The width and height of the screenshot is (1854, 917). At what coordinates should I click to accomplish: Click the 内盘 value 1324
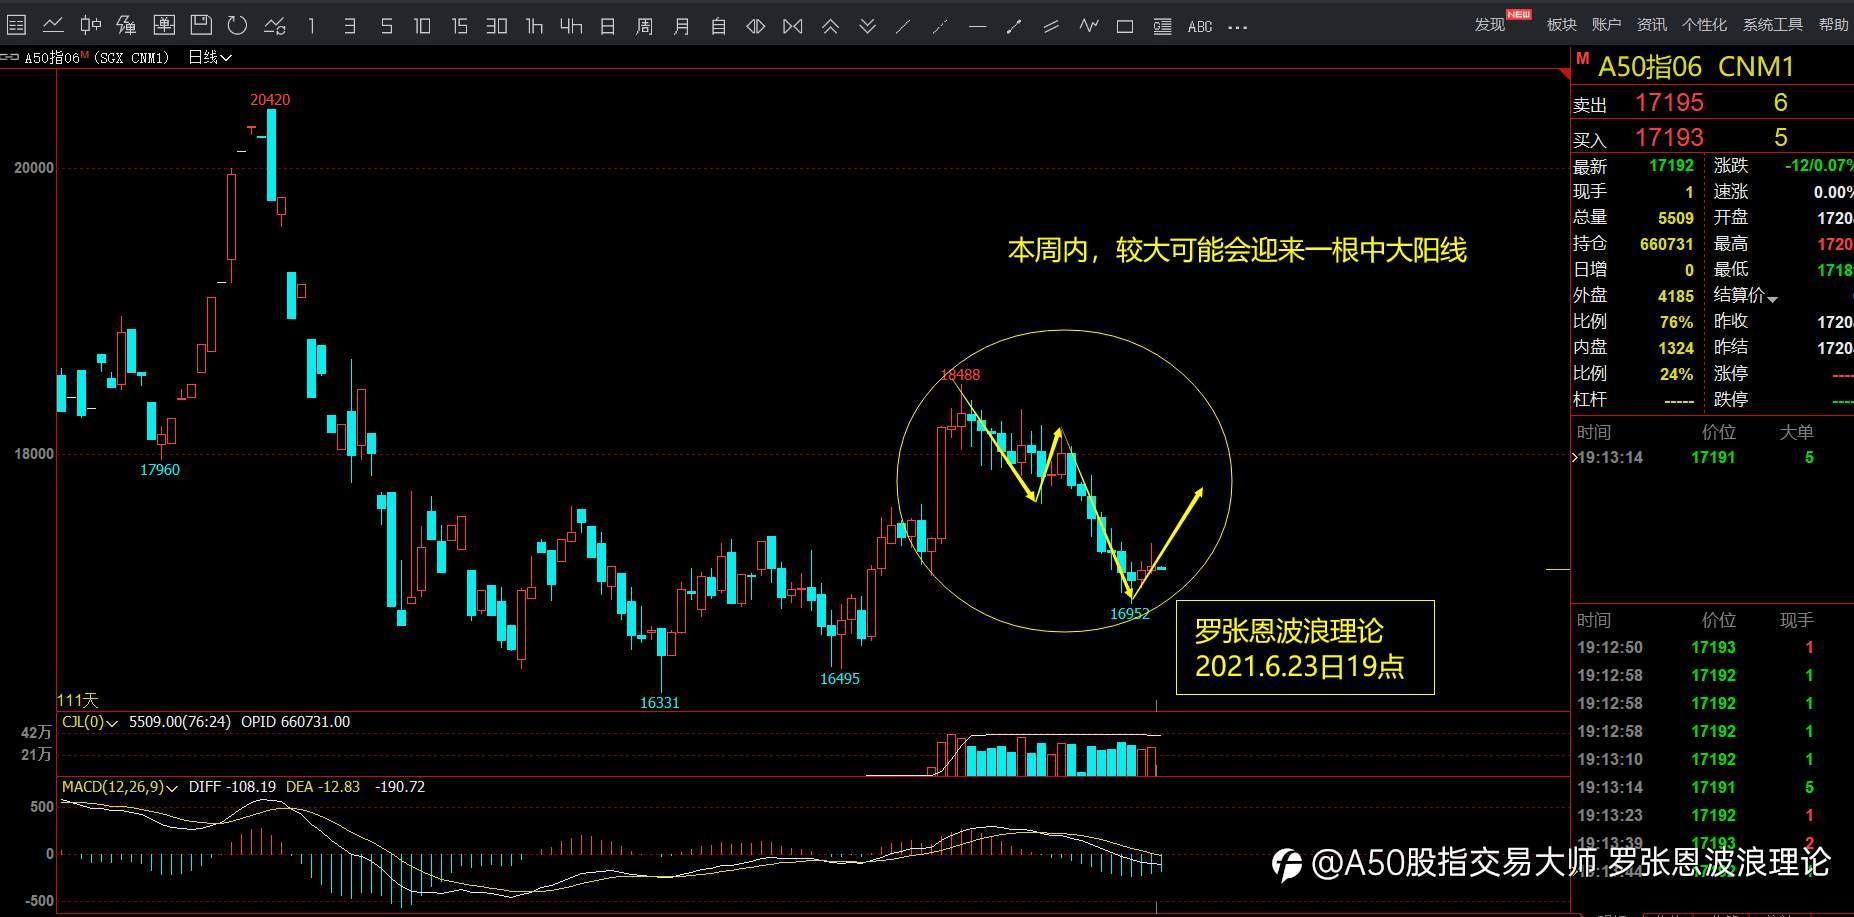click(x=1675, y=348)
